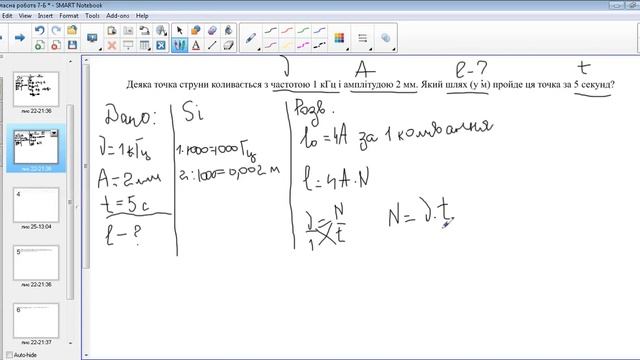This screenshot has height=360, width=640.
Task: Open the Help menu
Action: [x=142, y=16]
